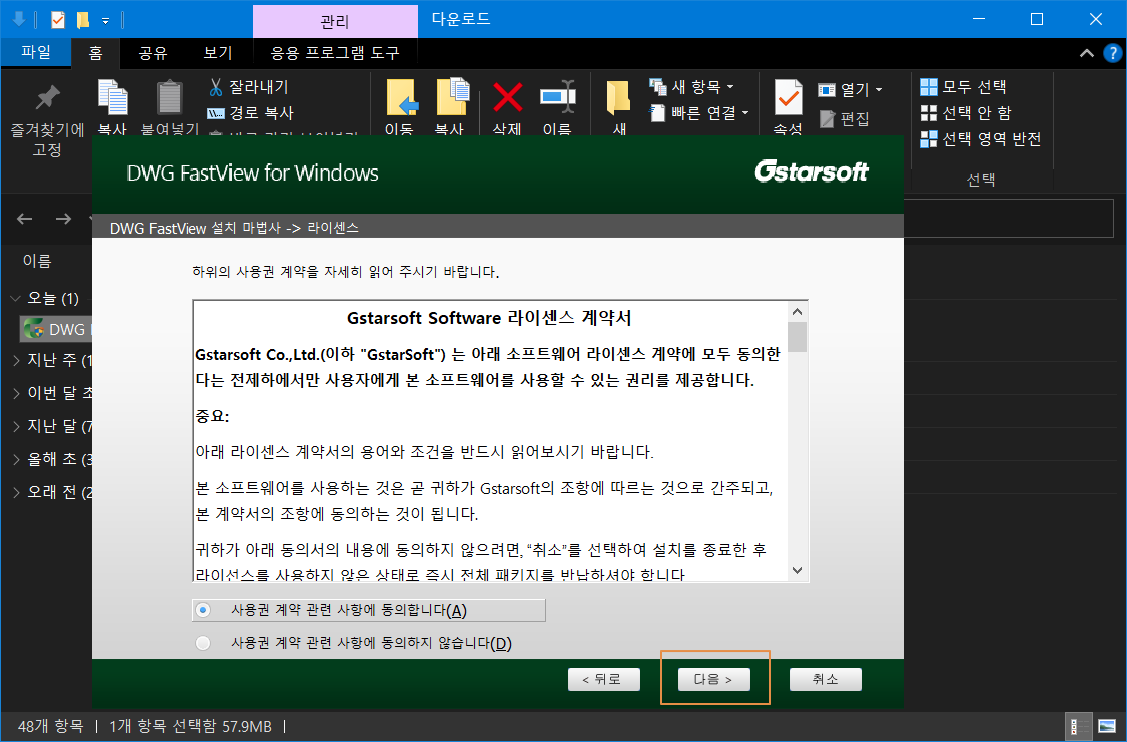Viewport: 1127px width, 742px height.
Task: Click the New folder icon
Action: [618, 98]
